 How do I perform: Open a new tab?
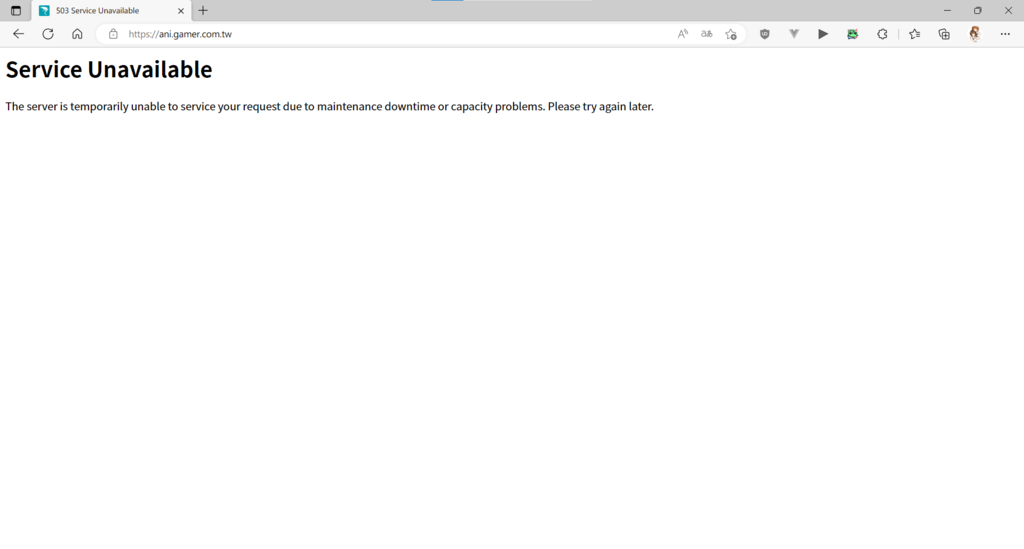(x=203, y=10)
